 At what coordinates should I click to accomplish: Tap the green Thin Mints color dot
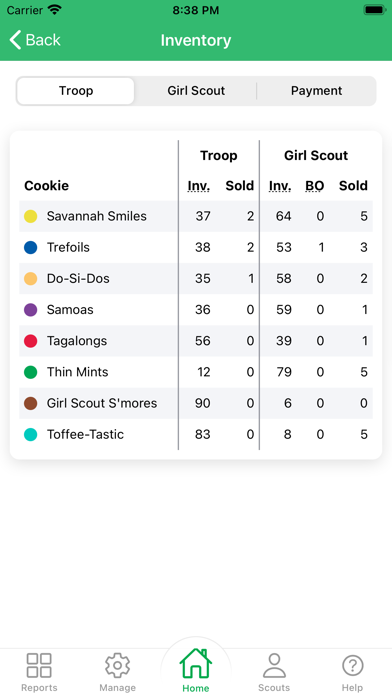point(31,372)
